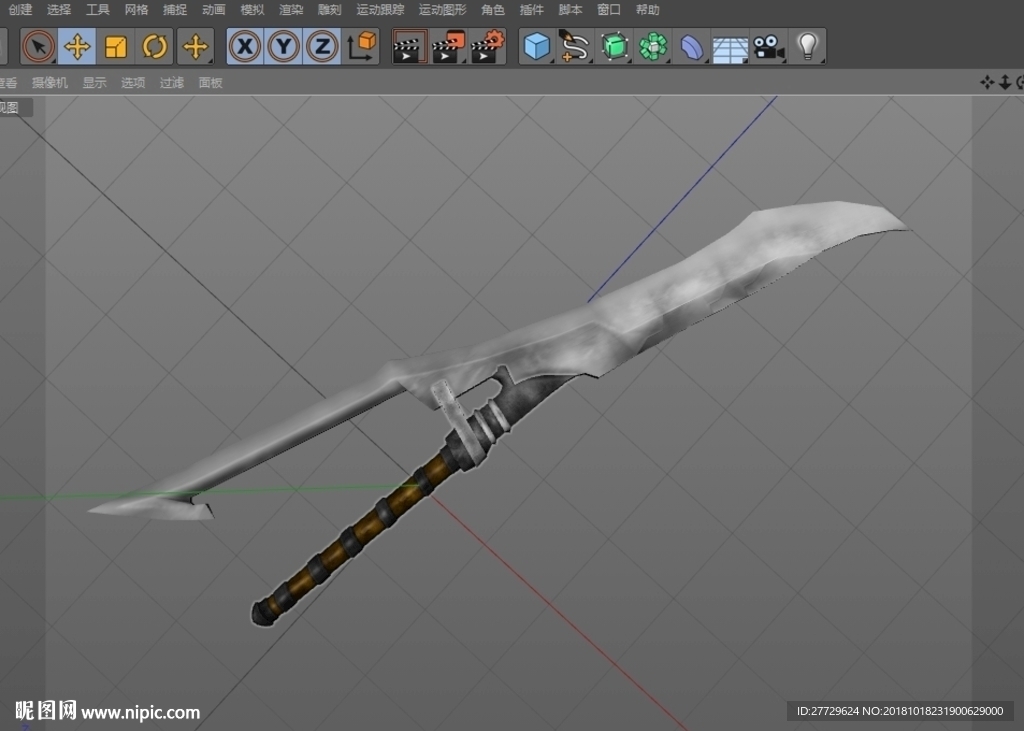Viewport: 1024px width, 731px height.
Task: Open the 运动图形 menu
Action: (x=442, y=10)
